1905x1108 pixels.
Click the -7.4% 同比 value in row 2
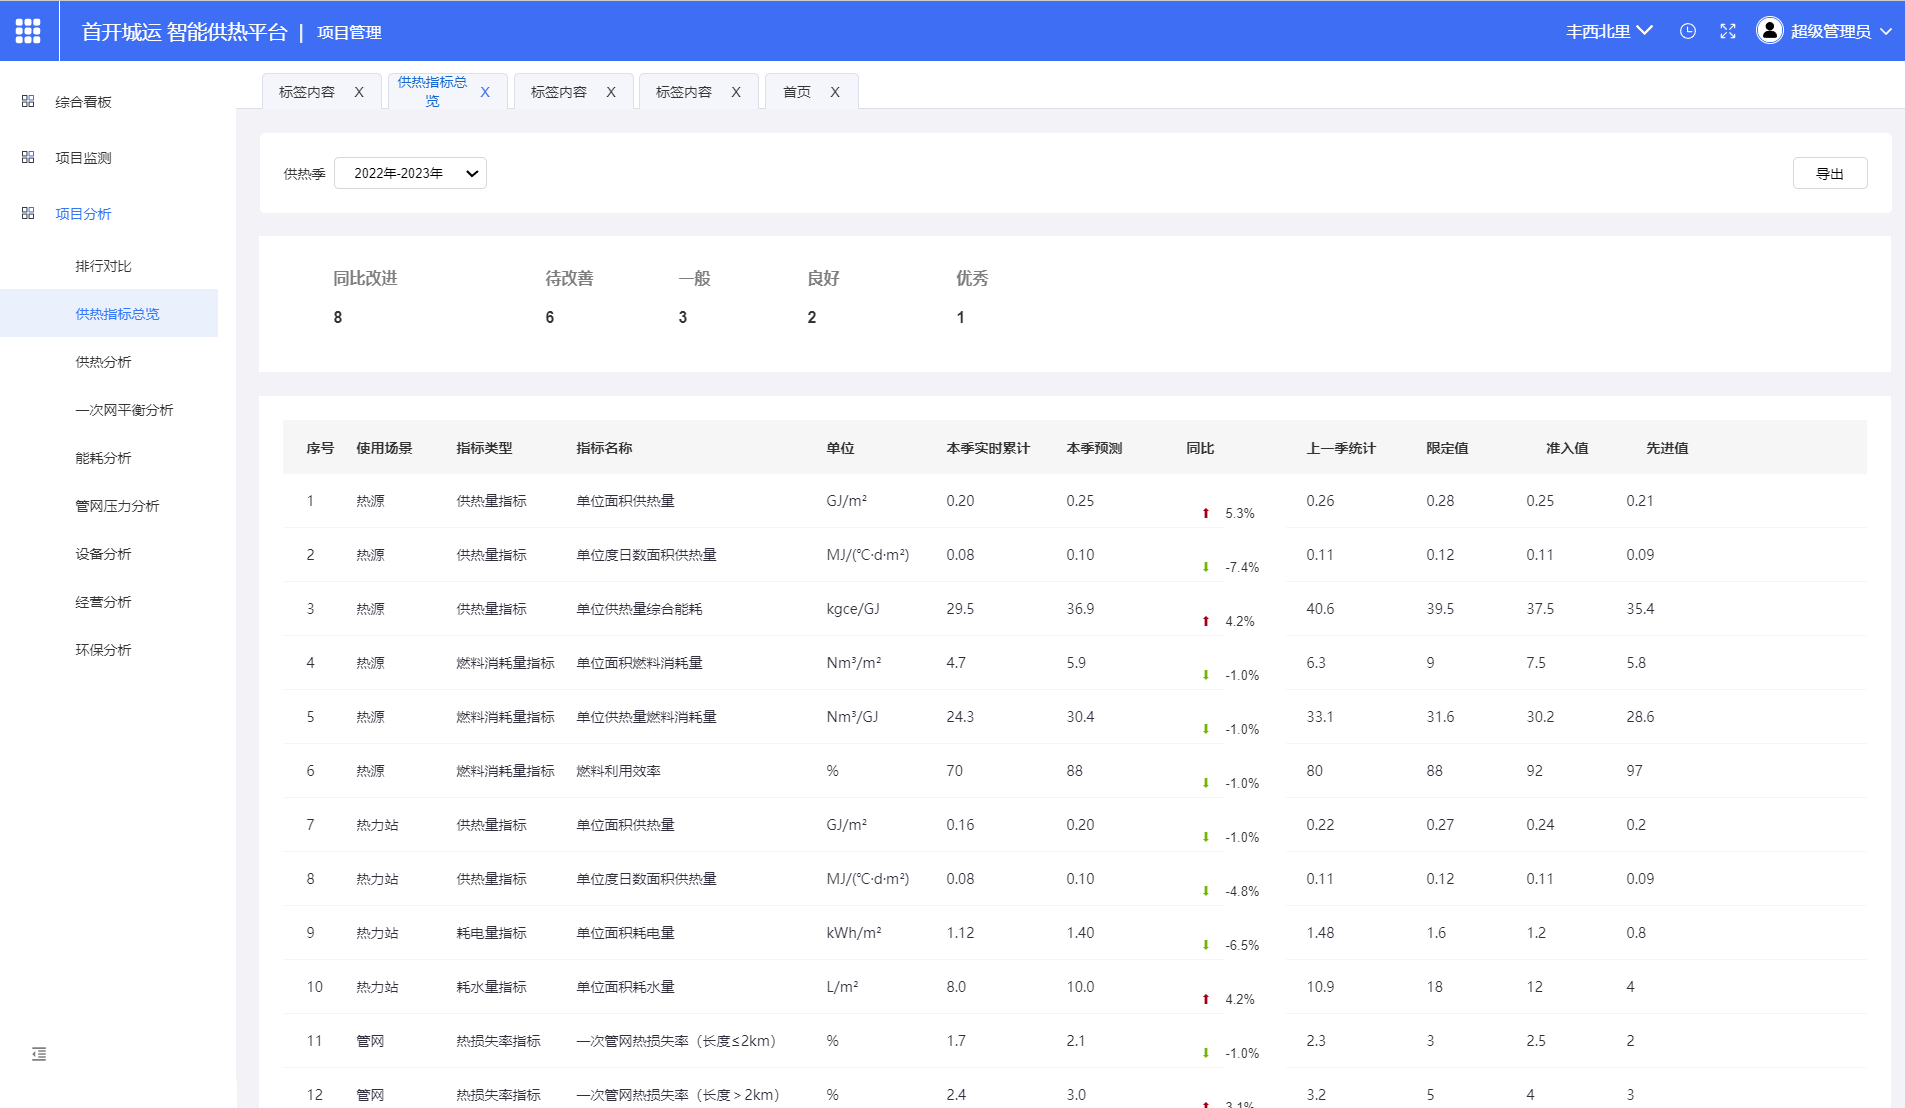[x=1242, y=567]
